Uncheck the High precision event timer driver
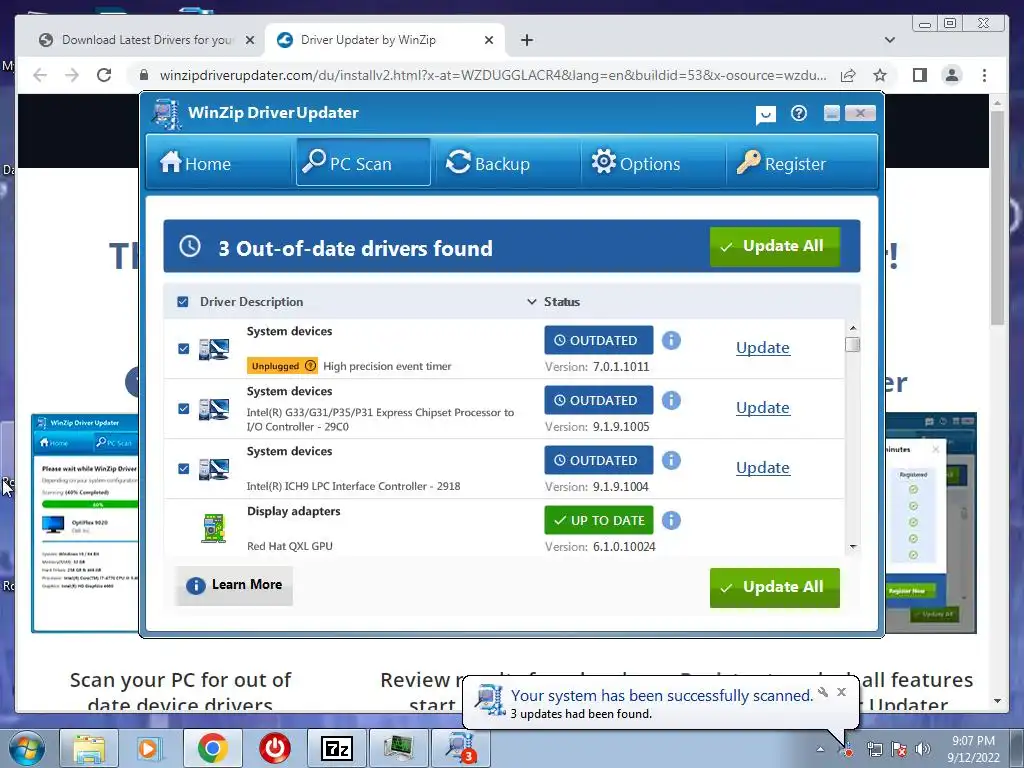Viewport: 1024px width, 768px height. 184,349
